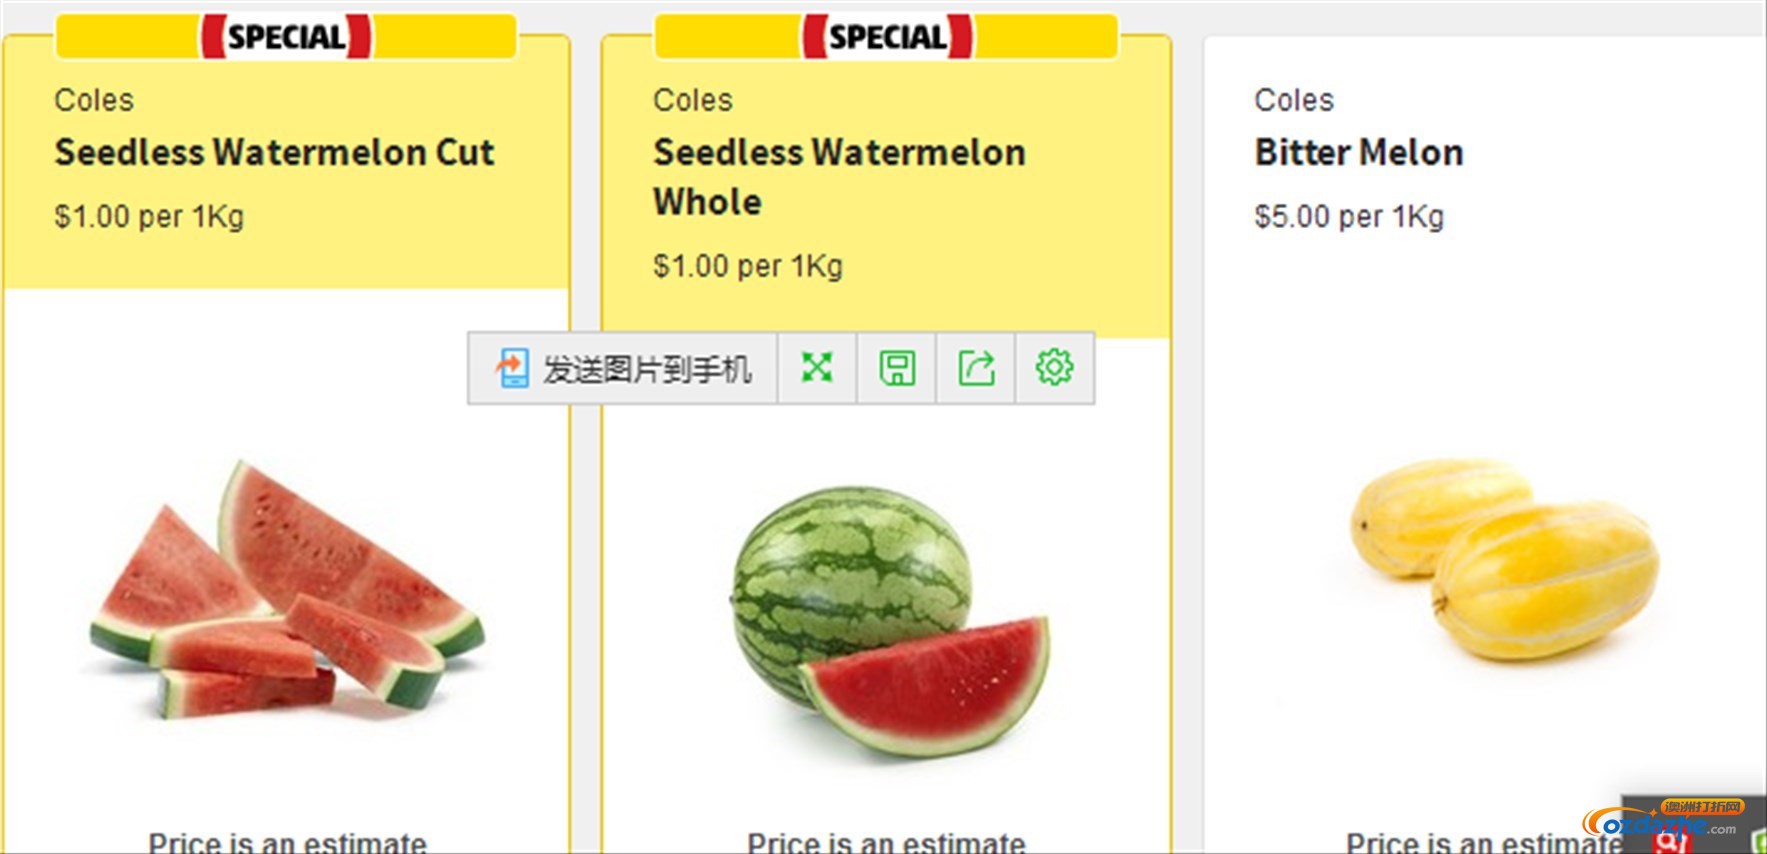Open Bitter Melon product title

pyautogui.click(x=1359, y=153)
